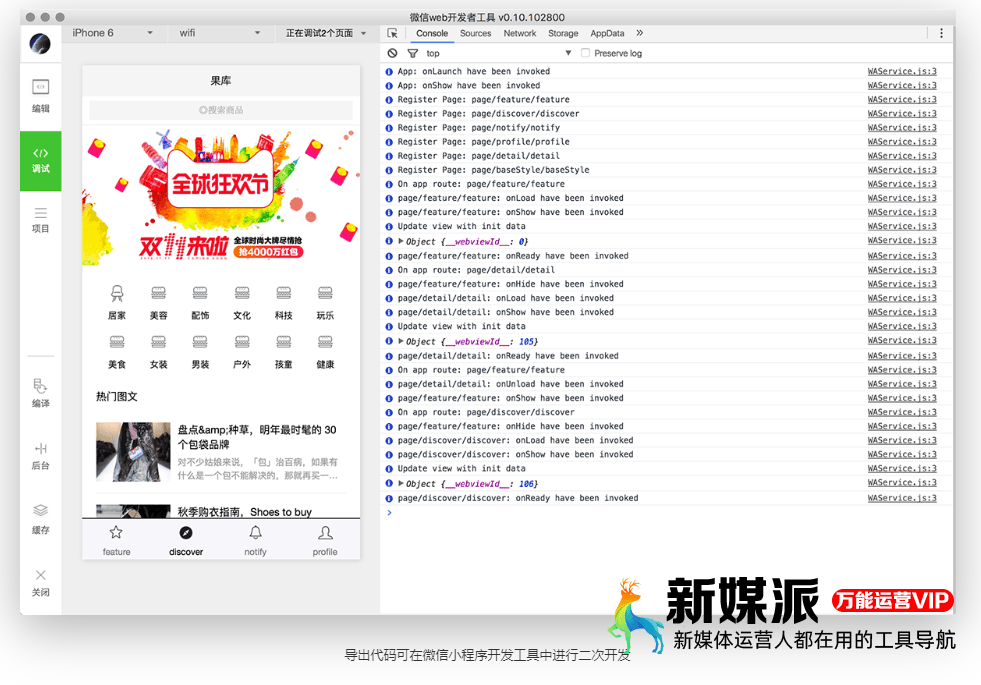The height and width of the screenshot is (685, 981).
Task: Switch to the Network tab
Action: point(519,33)
